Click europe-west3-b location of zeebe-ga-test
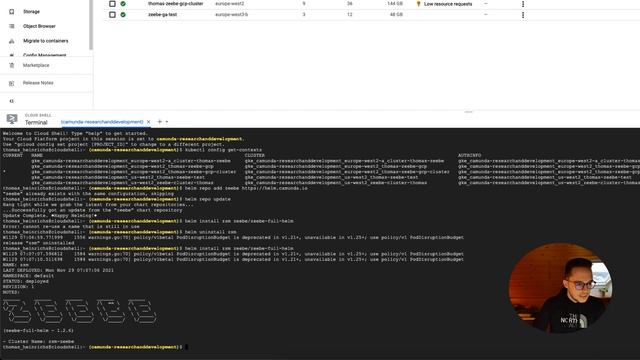 [x=231, y=14]
